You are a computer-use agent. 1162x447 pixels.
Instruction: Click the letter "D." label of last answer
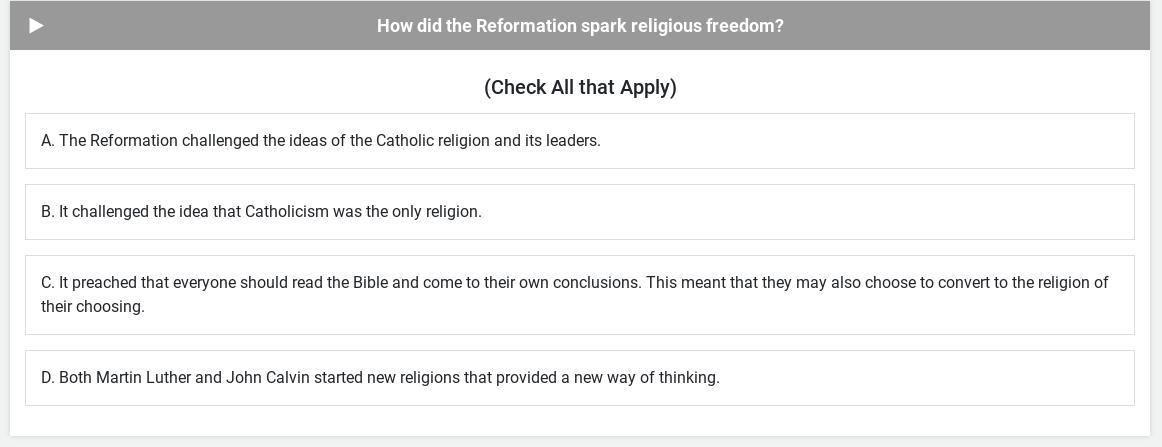point(48,378)
